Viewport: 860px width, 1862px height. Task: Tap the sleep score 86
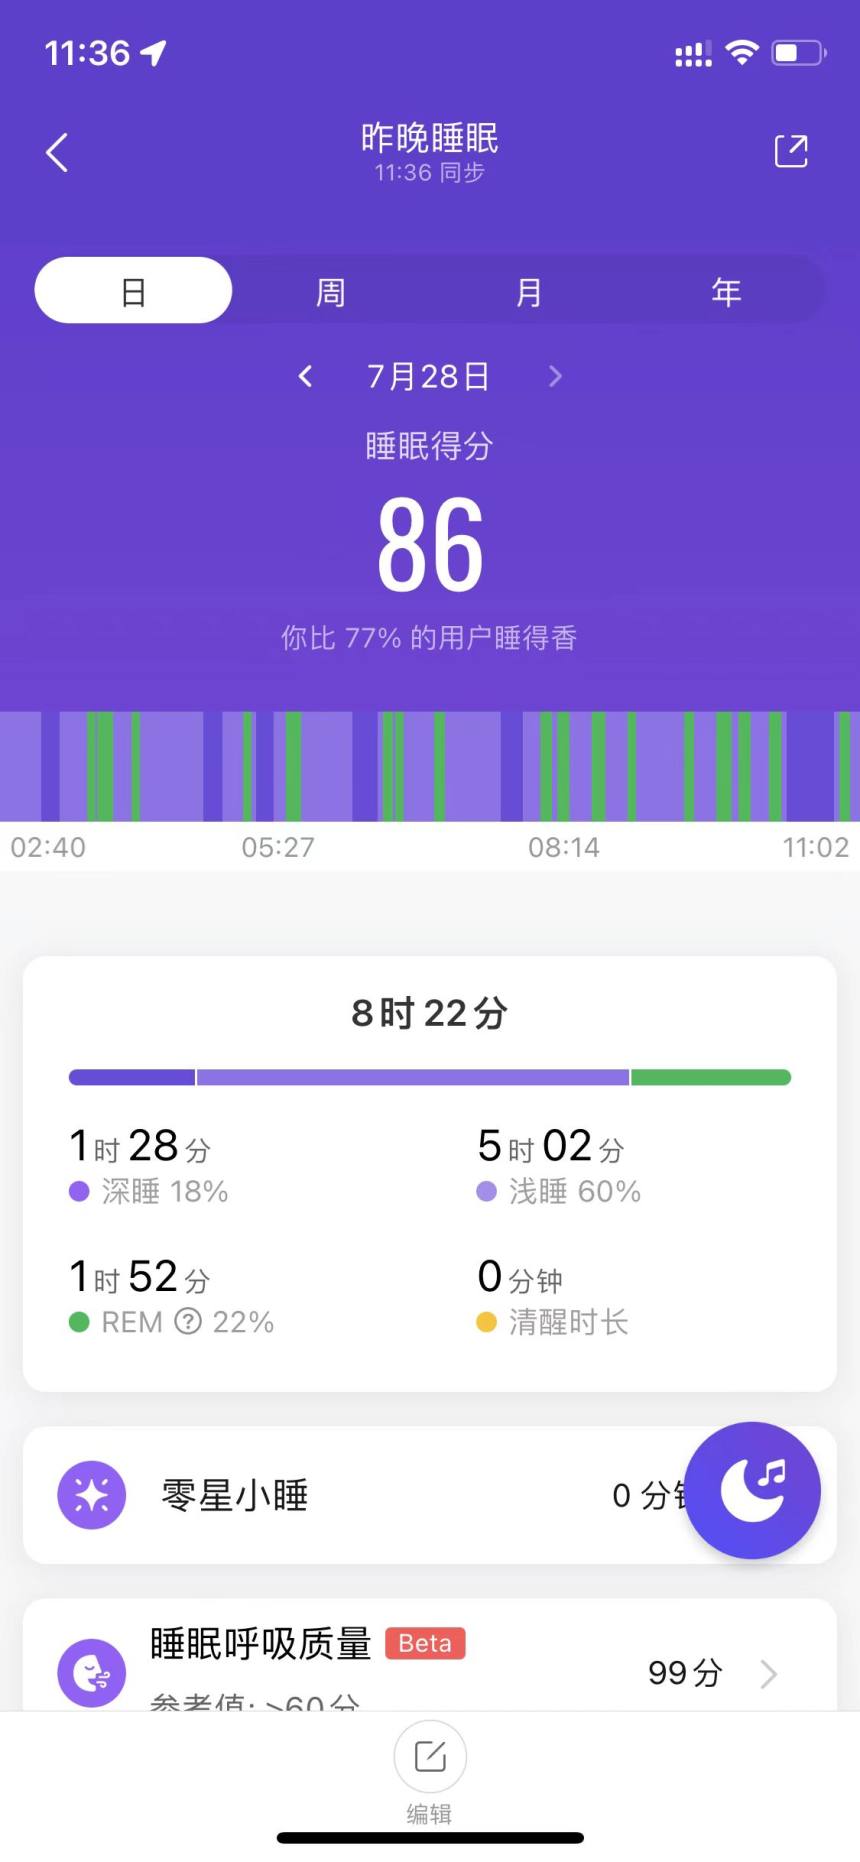coord(430,545)
